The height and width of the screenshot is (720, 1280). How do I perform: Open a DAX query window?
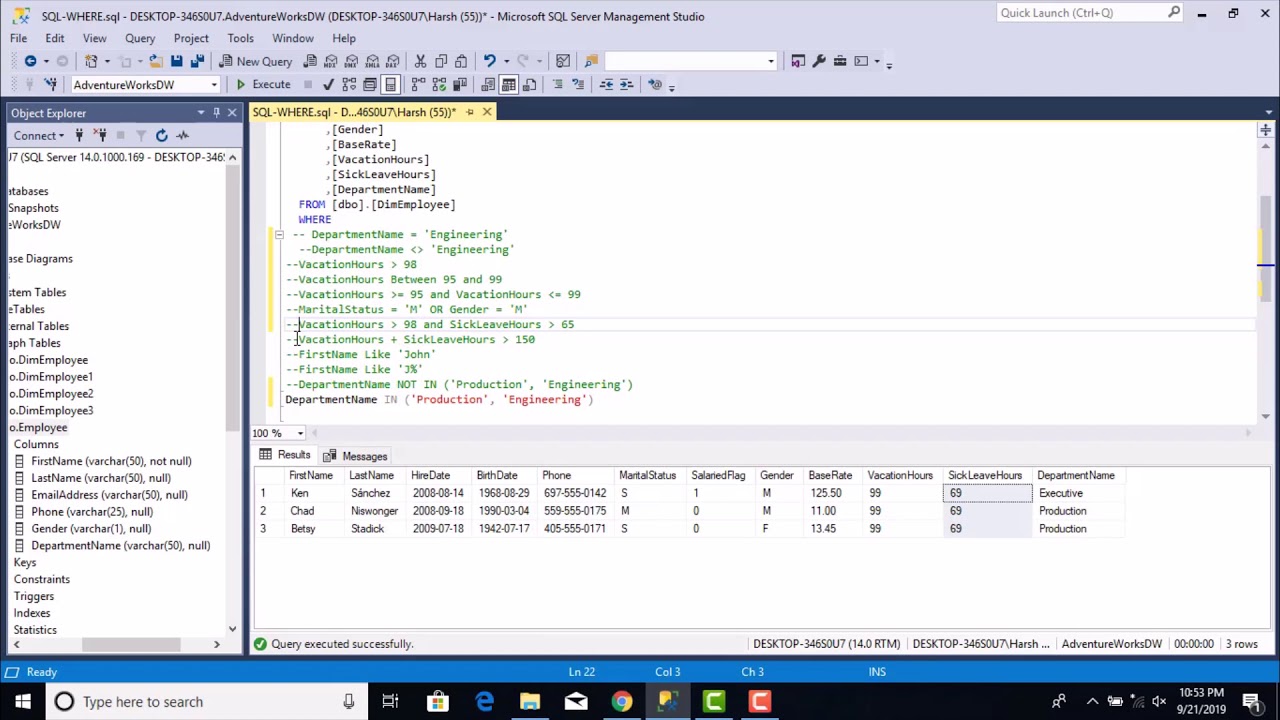(393, 61)
